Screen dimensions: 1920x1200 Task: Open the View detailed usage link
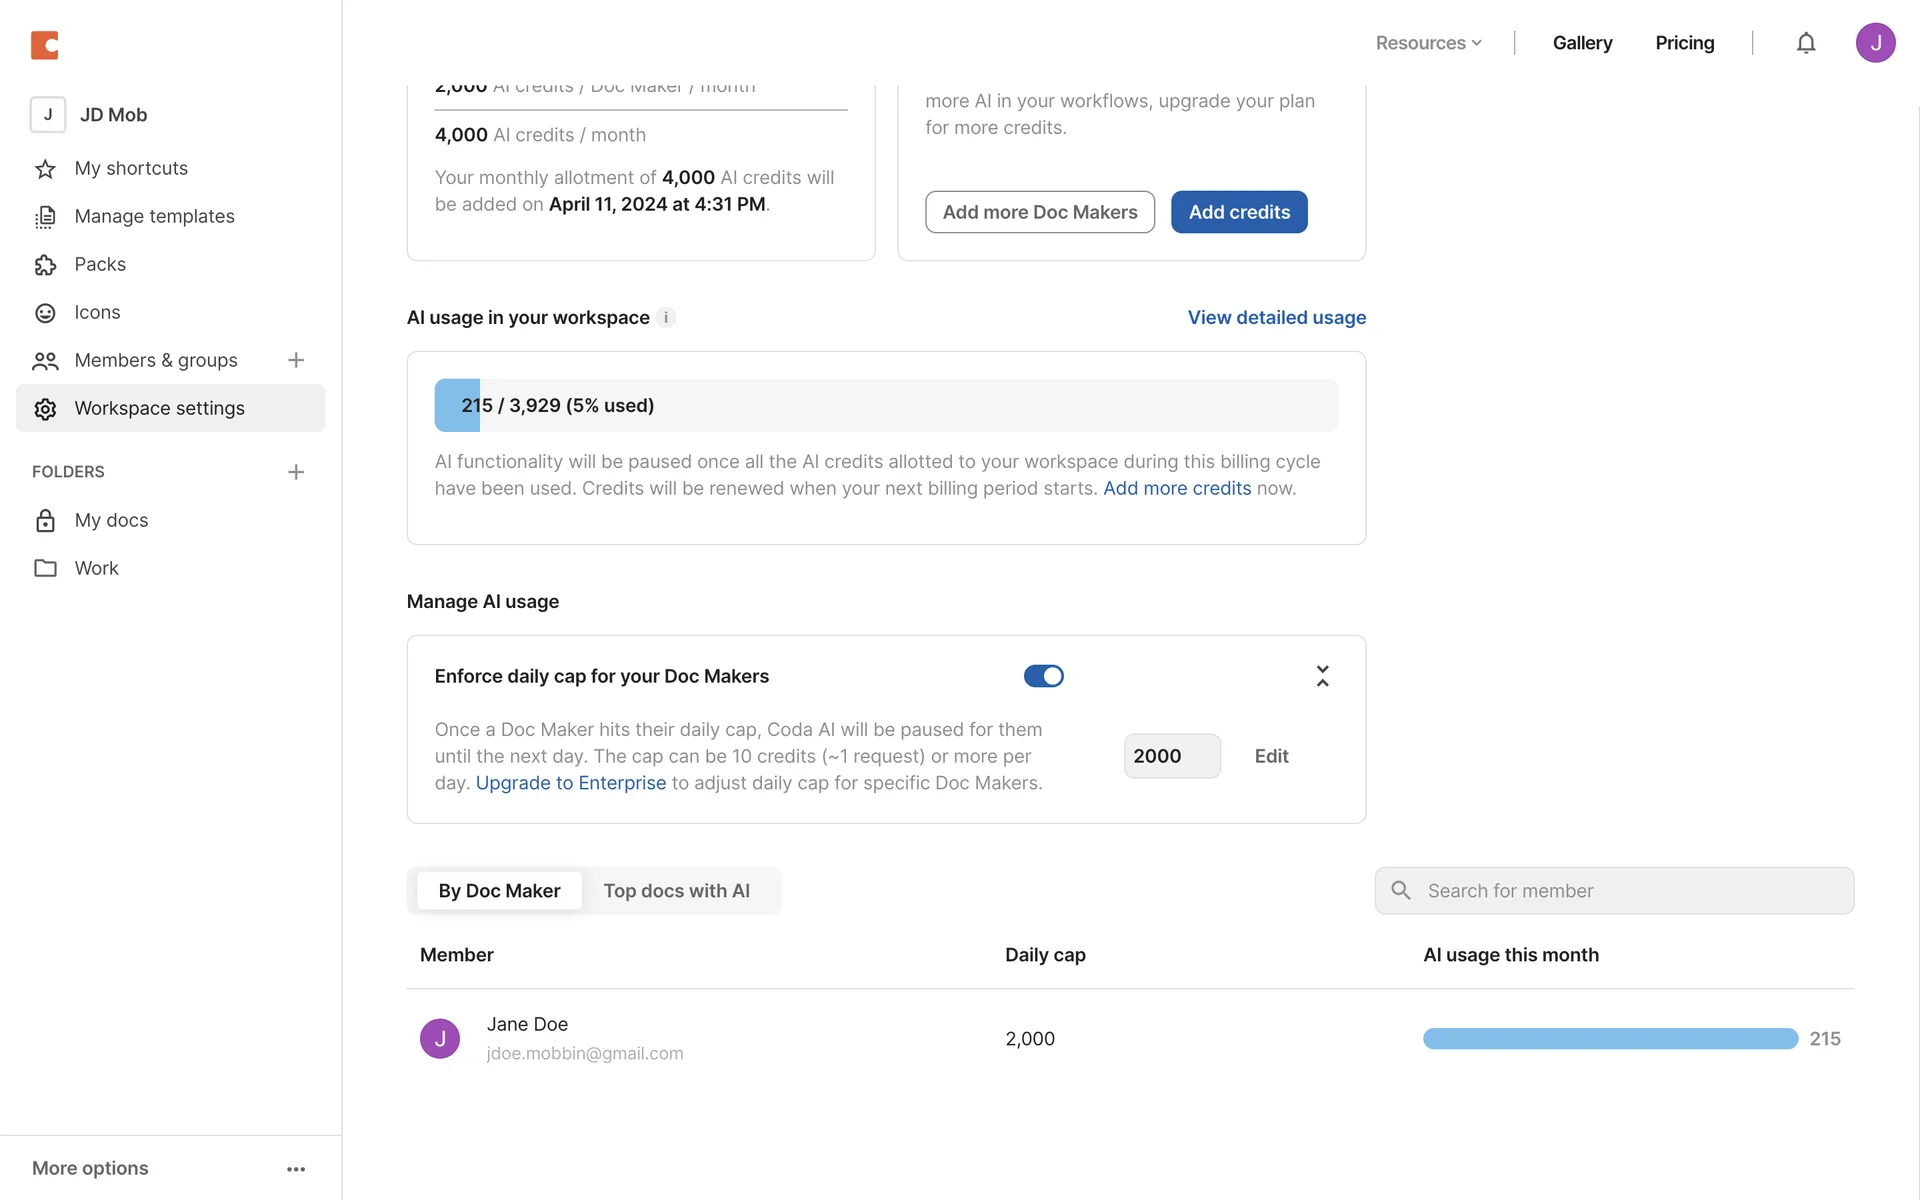pos(1276,317)
